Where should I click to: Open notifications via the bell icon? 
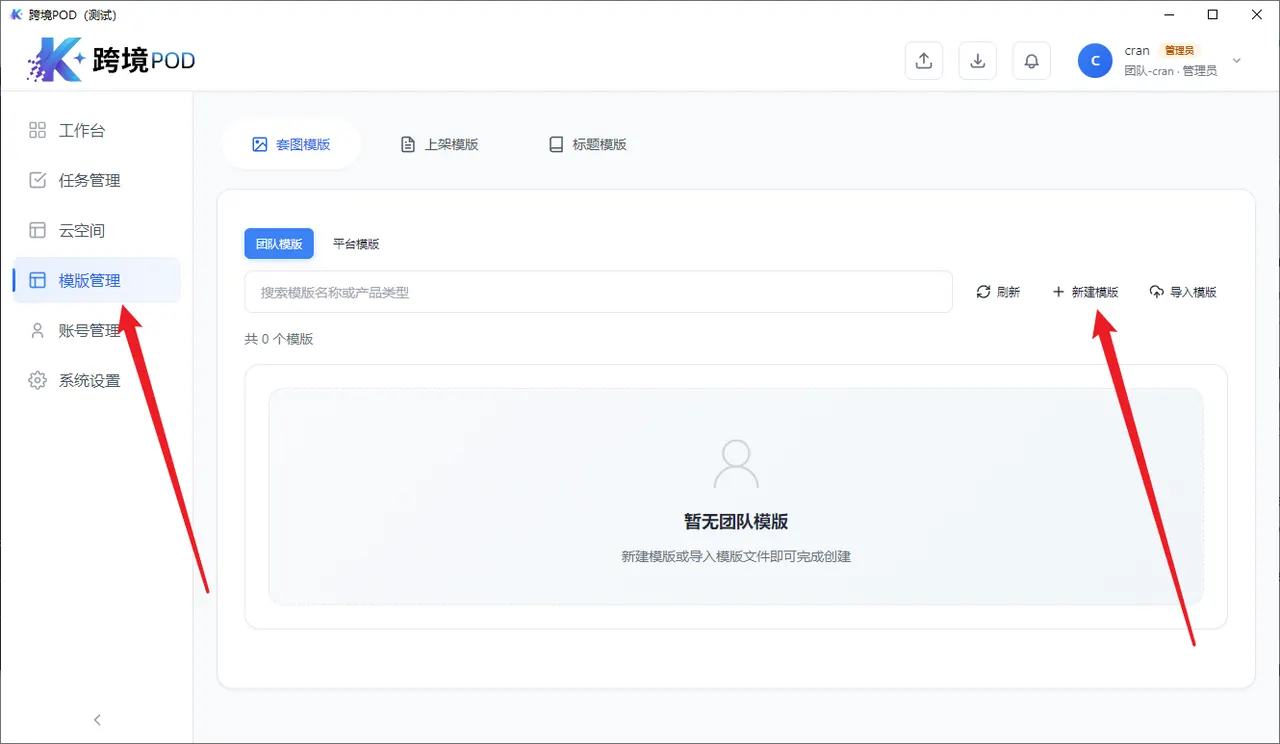[1031, 60]
